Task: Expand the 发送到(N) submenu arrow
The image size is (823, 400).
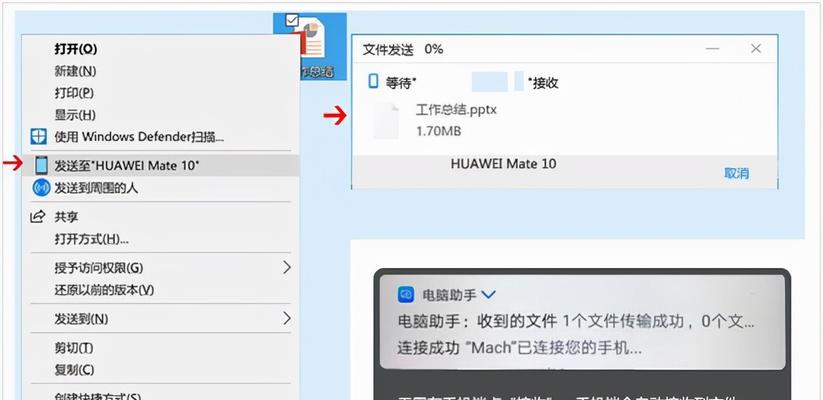Action: 287,318
